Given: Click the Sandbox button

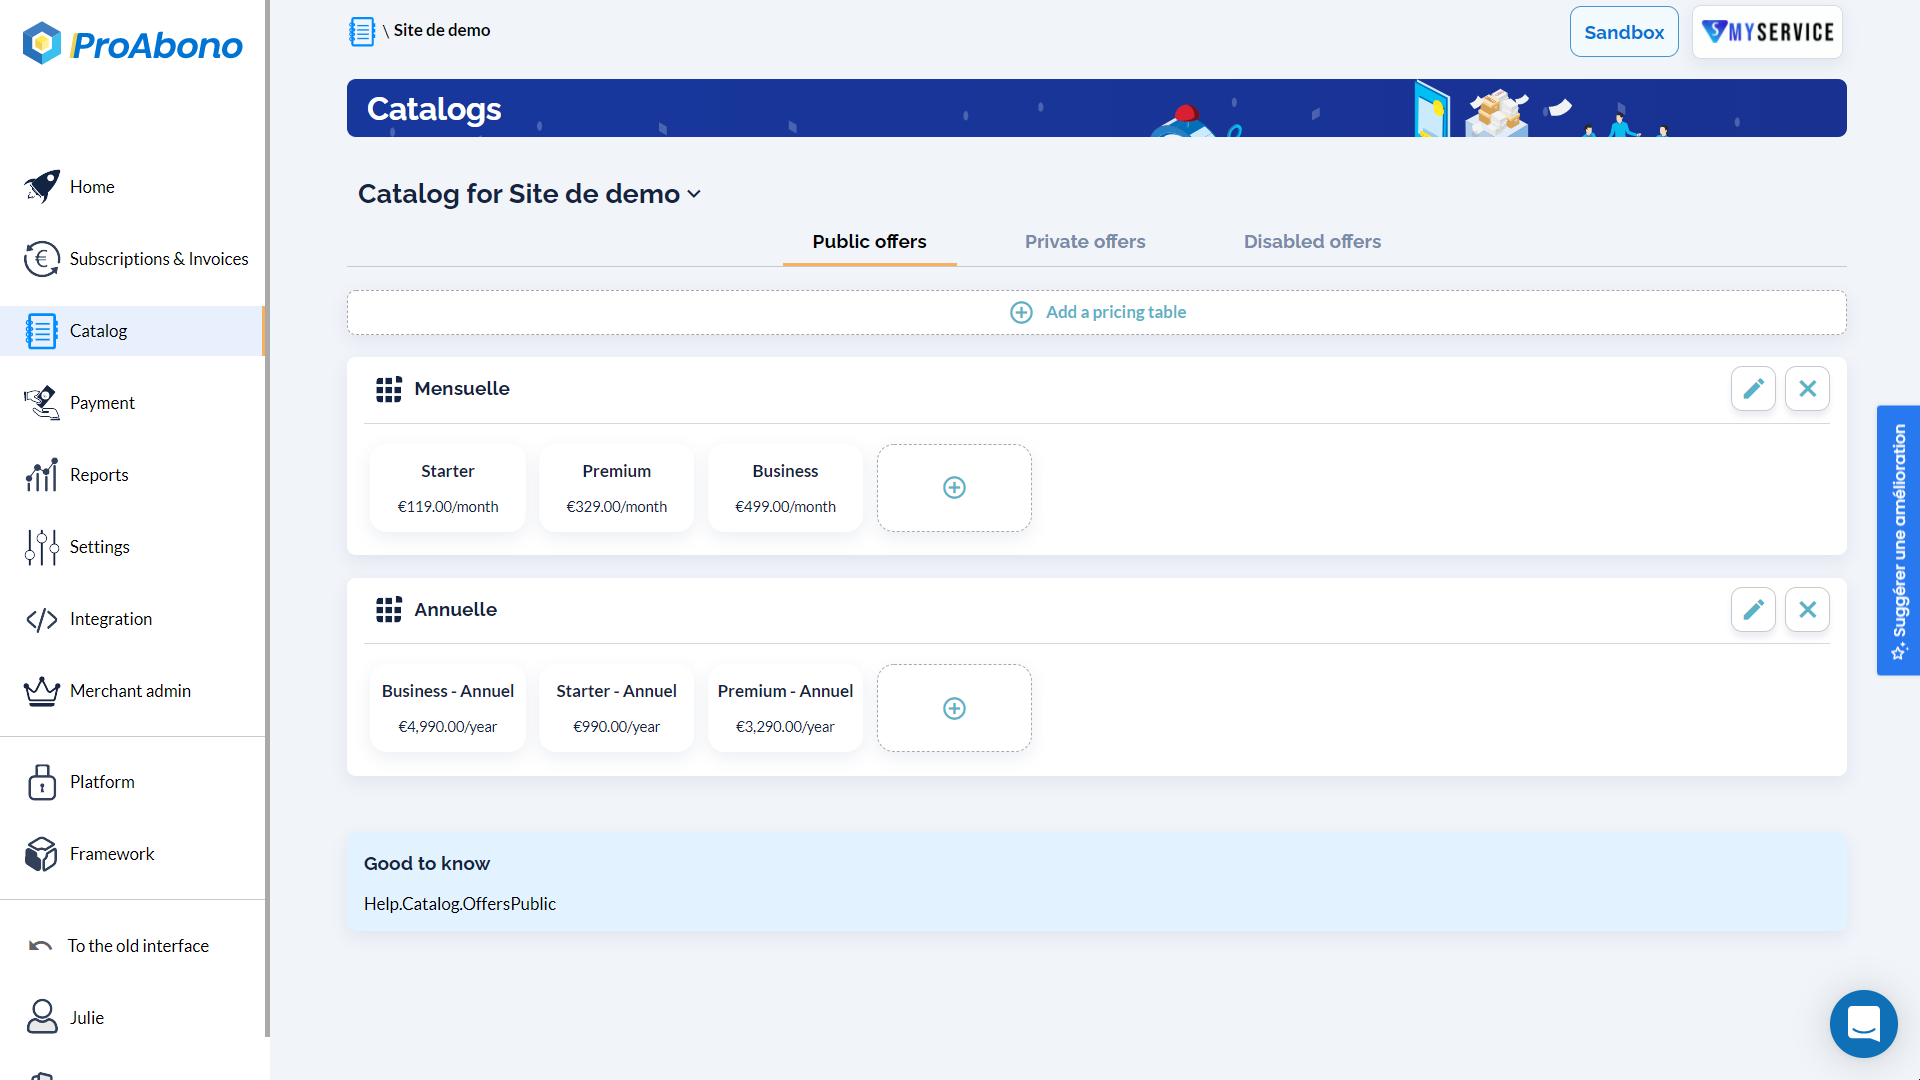Looking at the screenshot, I should (1623, 32).
